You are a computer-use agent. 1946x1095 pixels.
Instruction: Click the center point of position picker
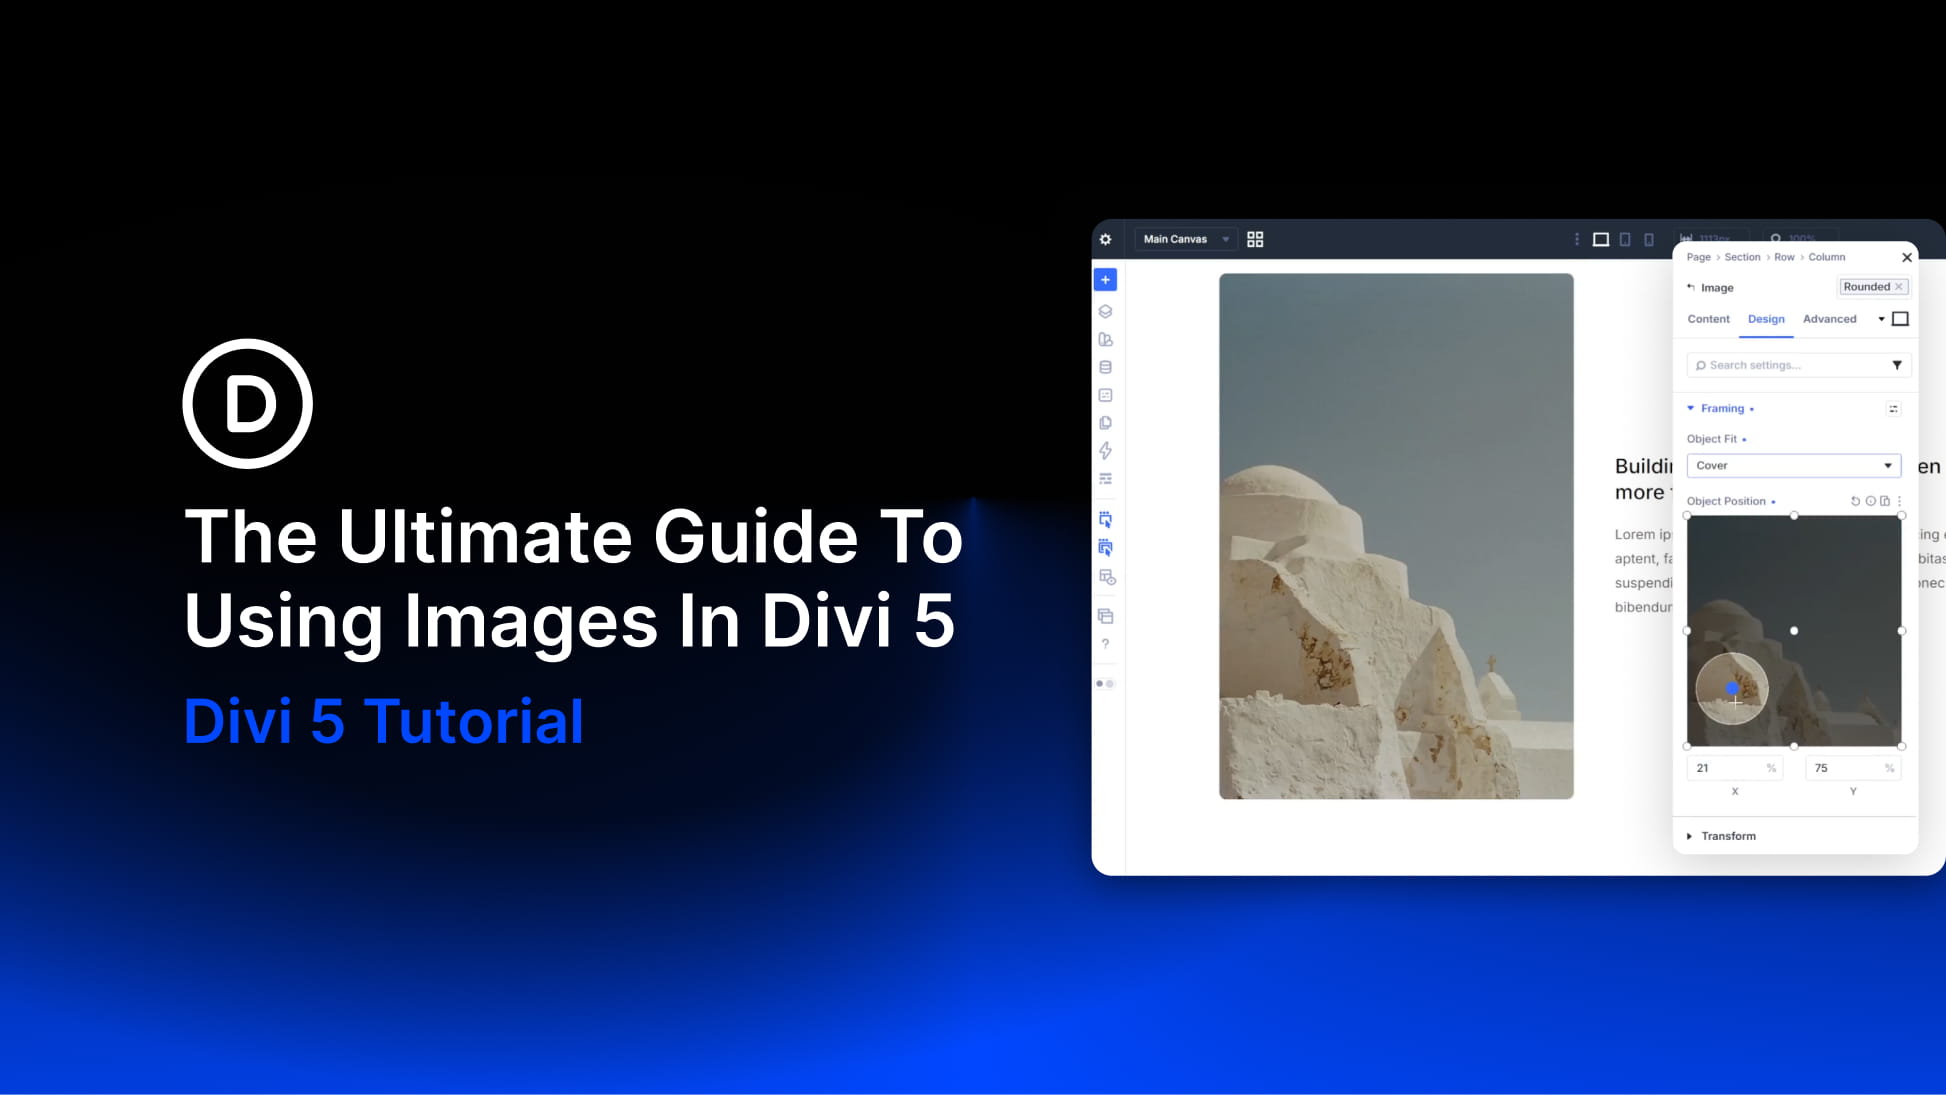tap(1794, 631)
